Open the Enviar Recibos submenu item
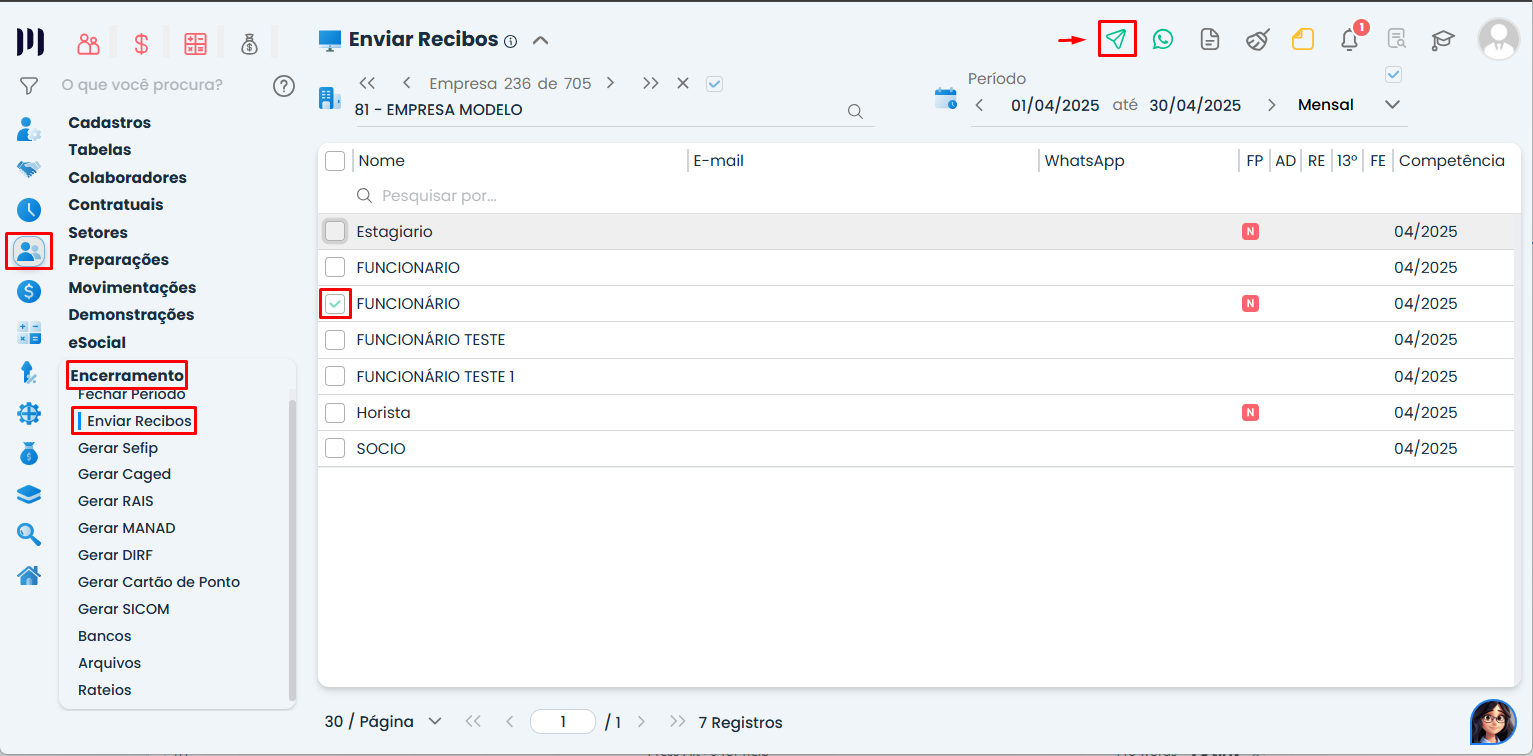This screenshot has height=756, width=1533. click(x=139, y=422)
